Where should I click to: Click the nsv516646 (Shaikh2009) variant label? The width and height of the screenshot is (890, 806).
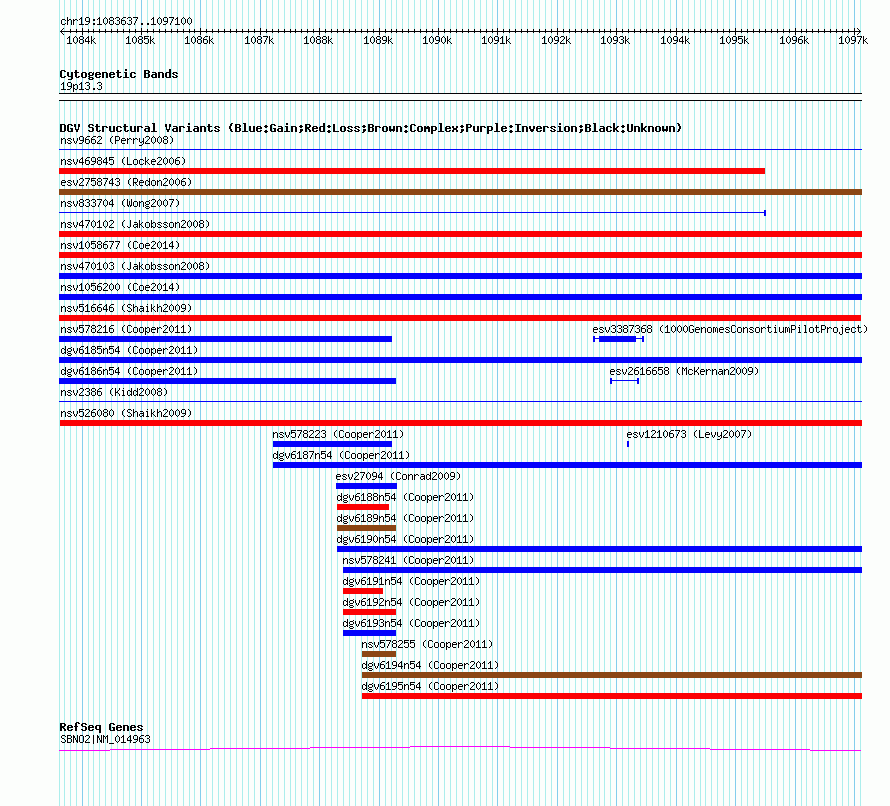coord(126,308)
